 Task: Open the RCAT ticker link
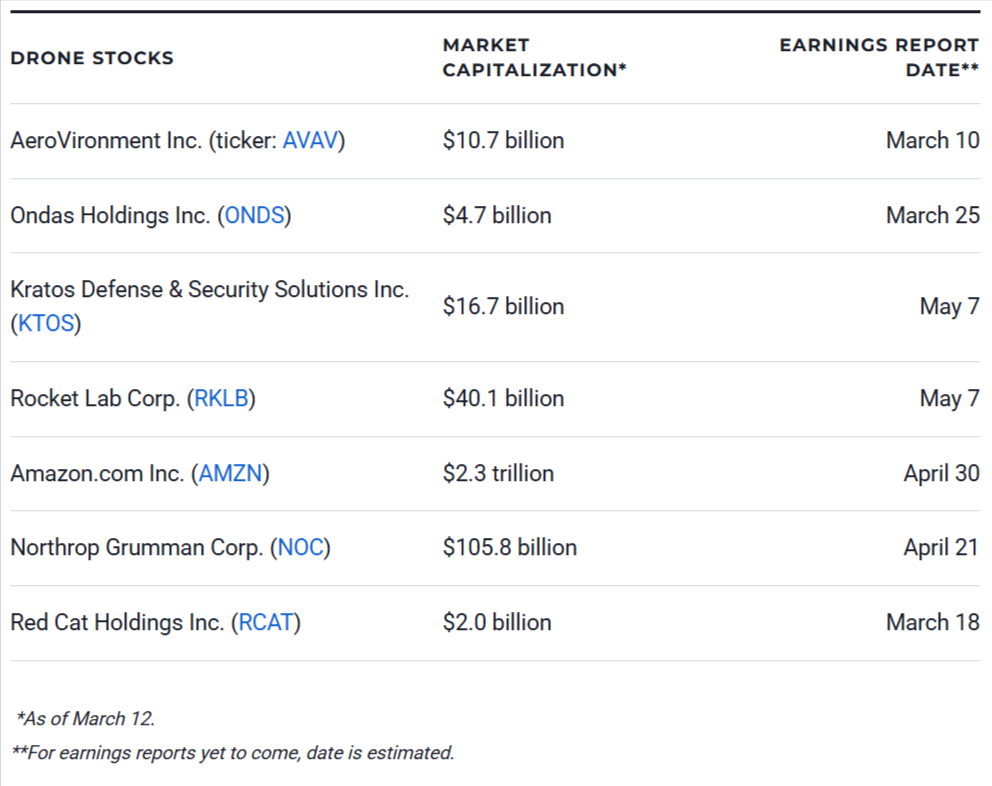click(266, 622)
